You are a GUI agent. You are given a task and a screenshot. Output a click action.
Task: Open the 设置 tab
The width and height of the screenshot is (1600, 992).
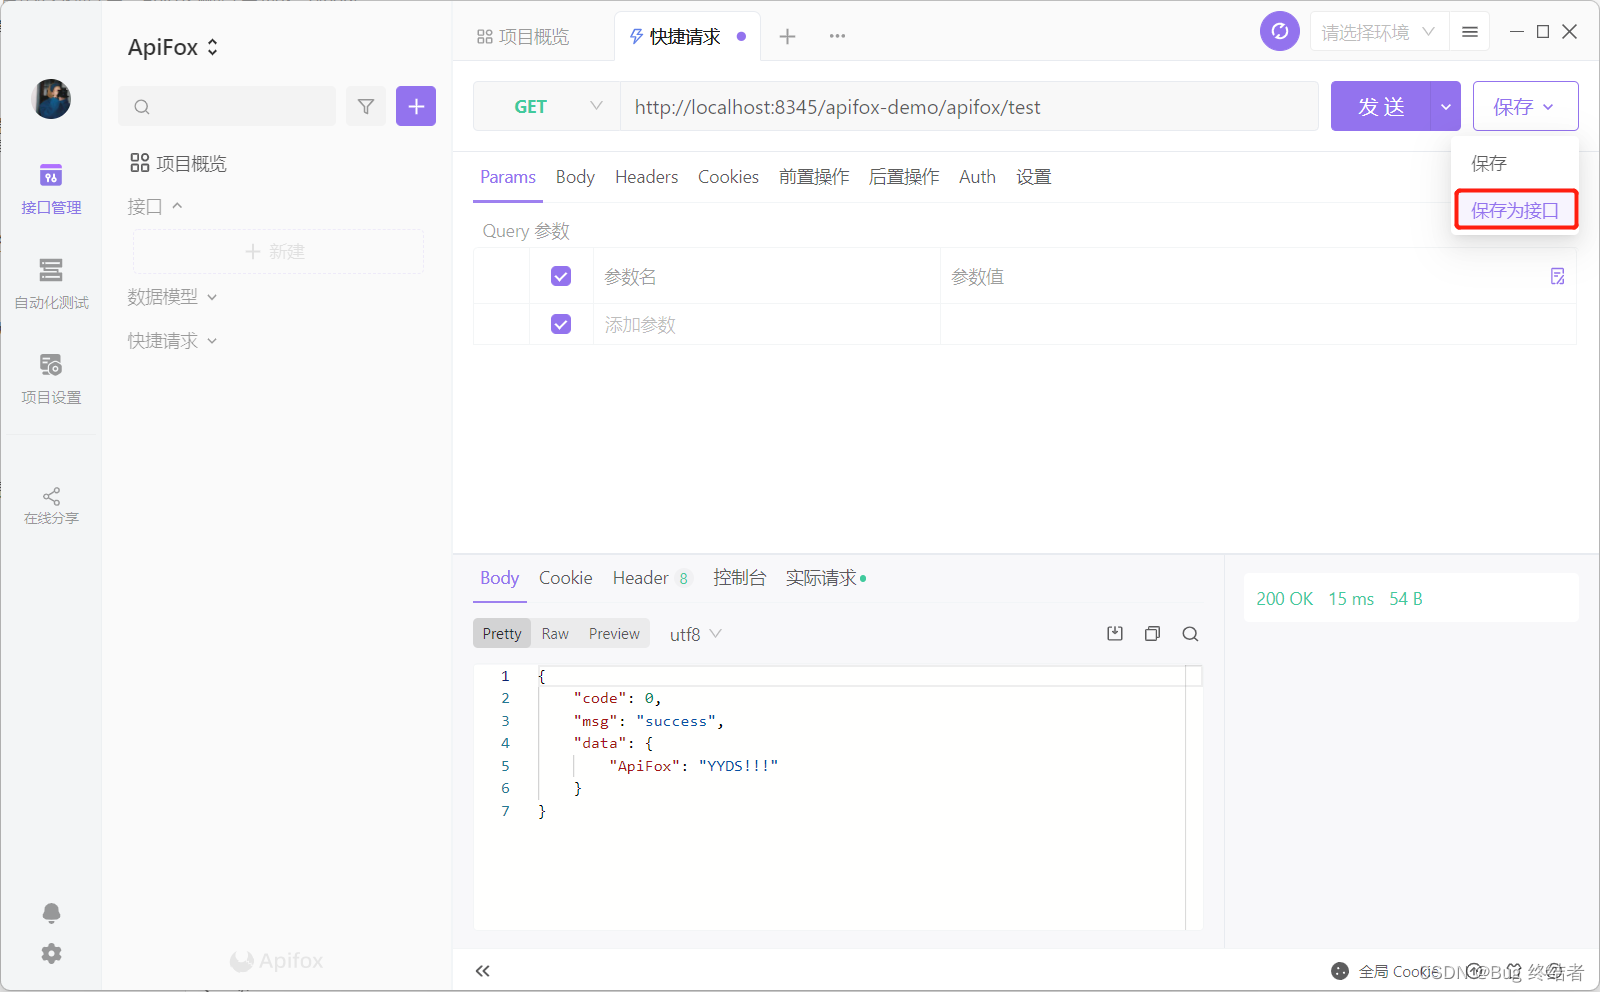click(1034, 177)
